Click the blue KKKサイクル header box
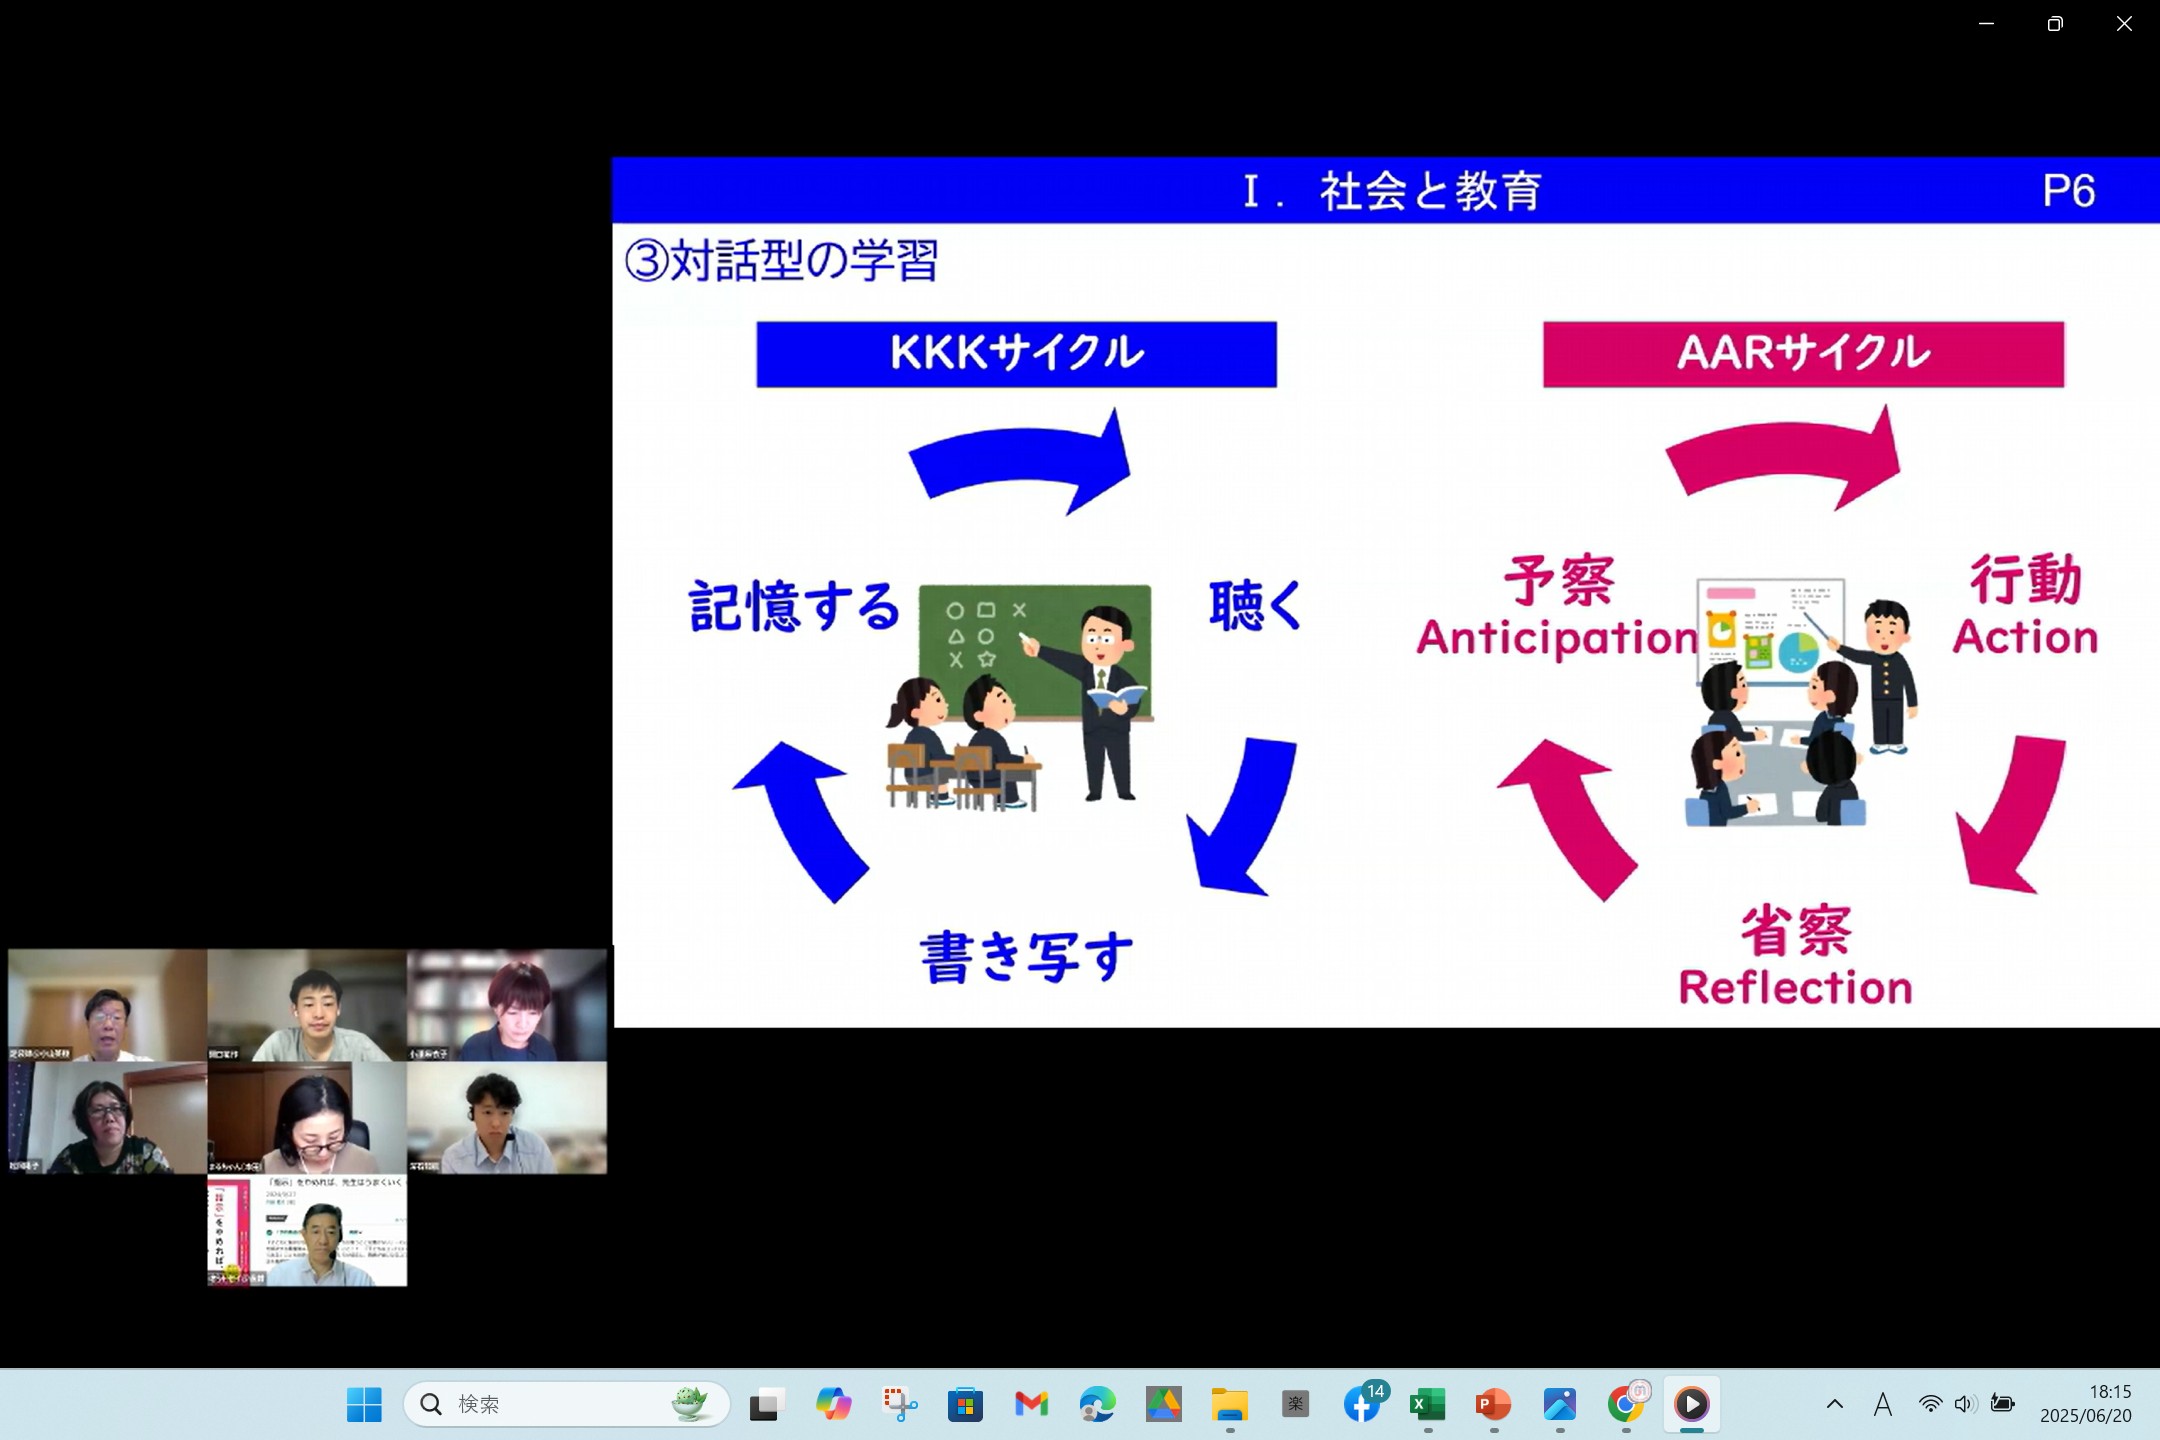 pyautogui.click(x=1016, y=354)
